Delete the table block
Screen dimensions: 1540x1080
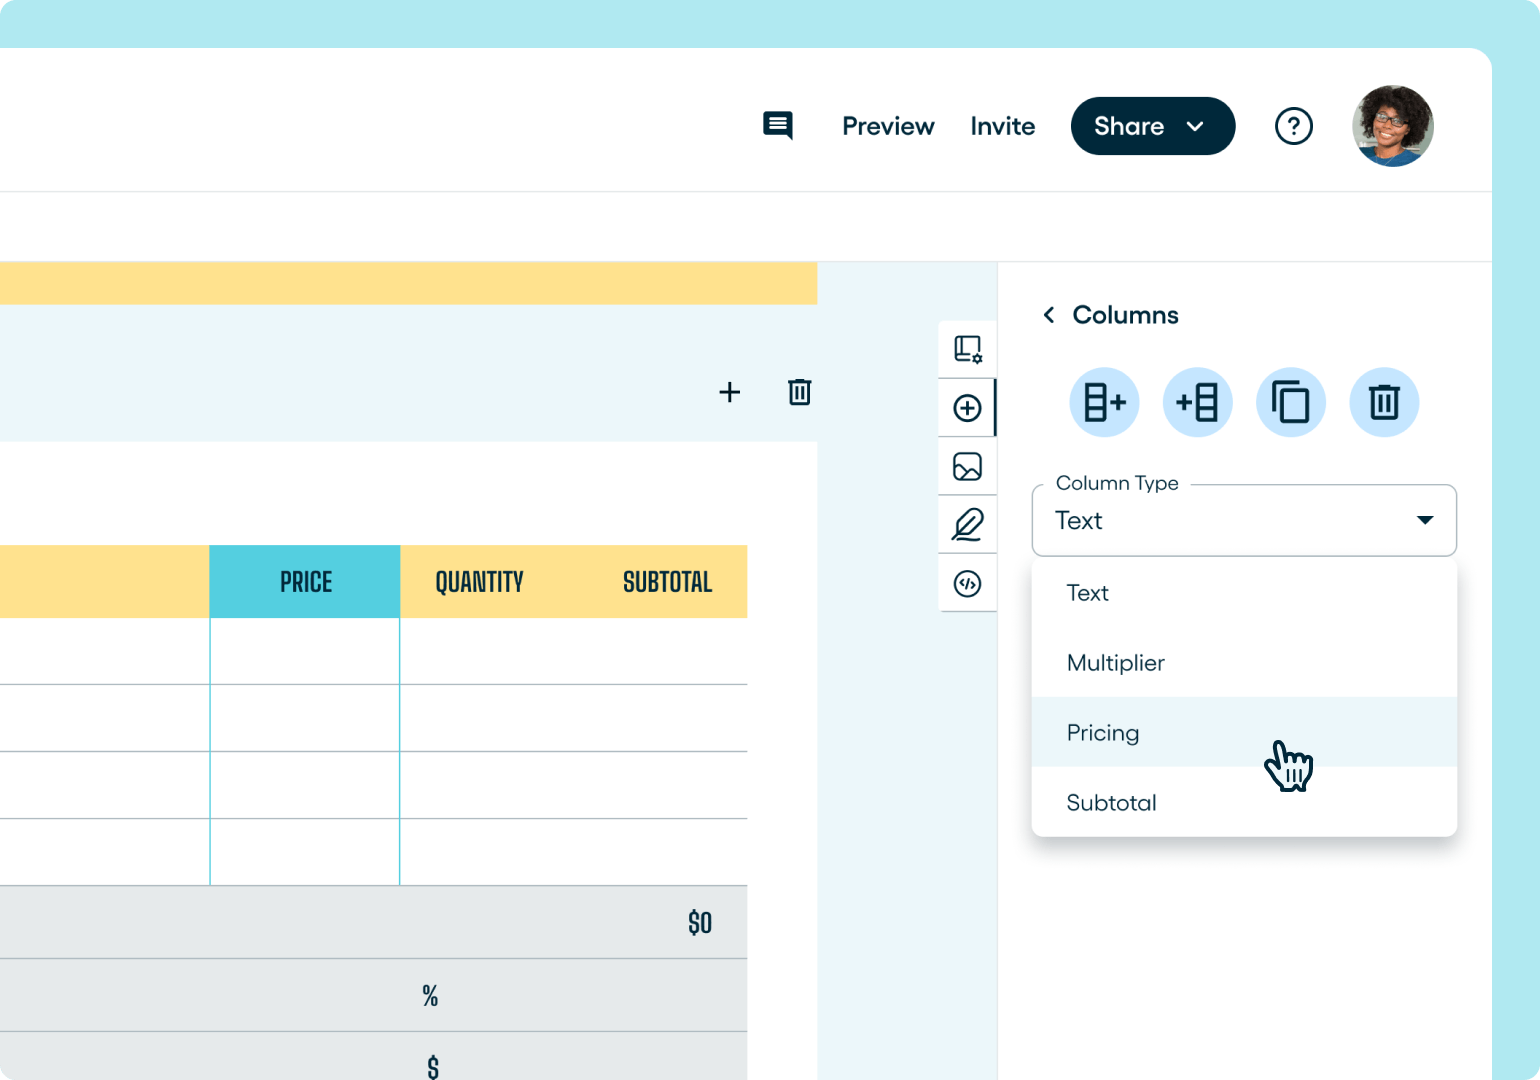(798, 392)
